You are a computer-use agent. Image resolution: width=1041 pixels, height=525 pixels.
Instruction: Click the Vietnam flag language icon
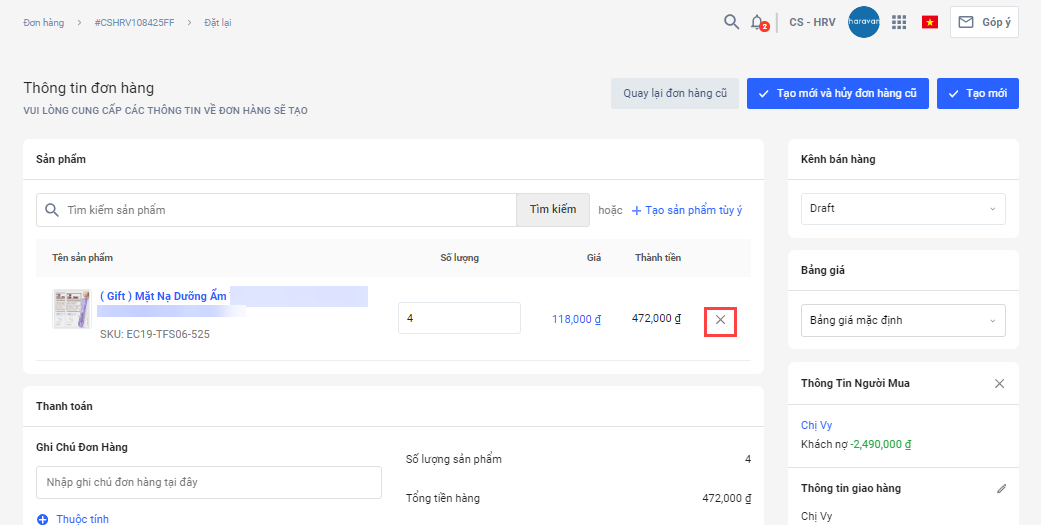click(930, 22)
